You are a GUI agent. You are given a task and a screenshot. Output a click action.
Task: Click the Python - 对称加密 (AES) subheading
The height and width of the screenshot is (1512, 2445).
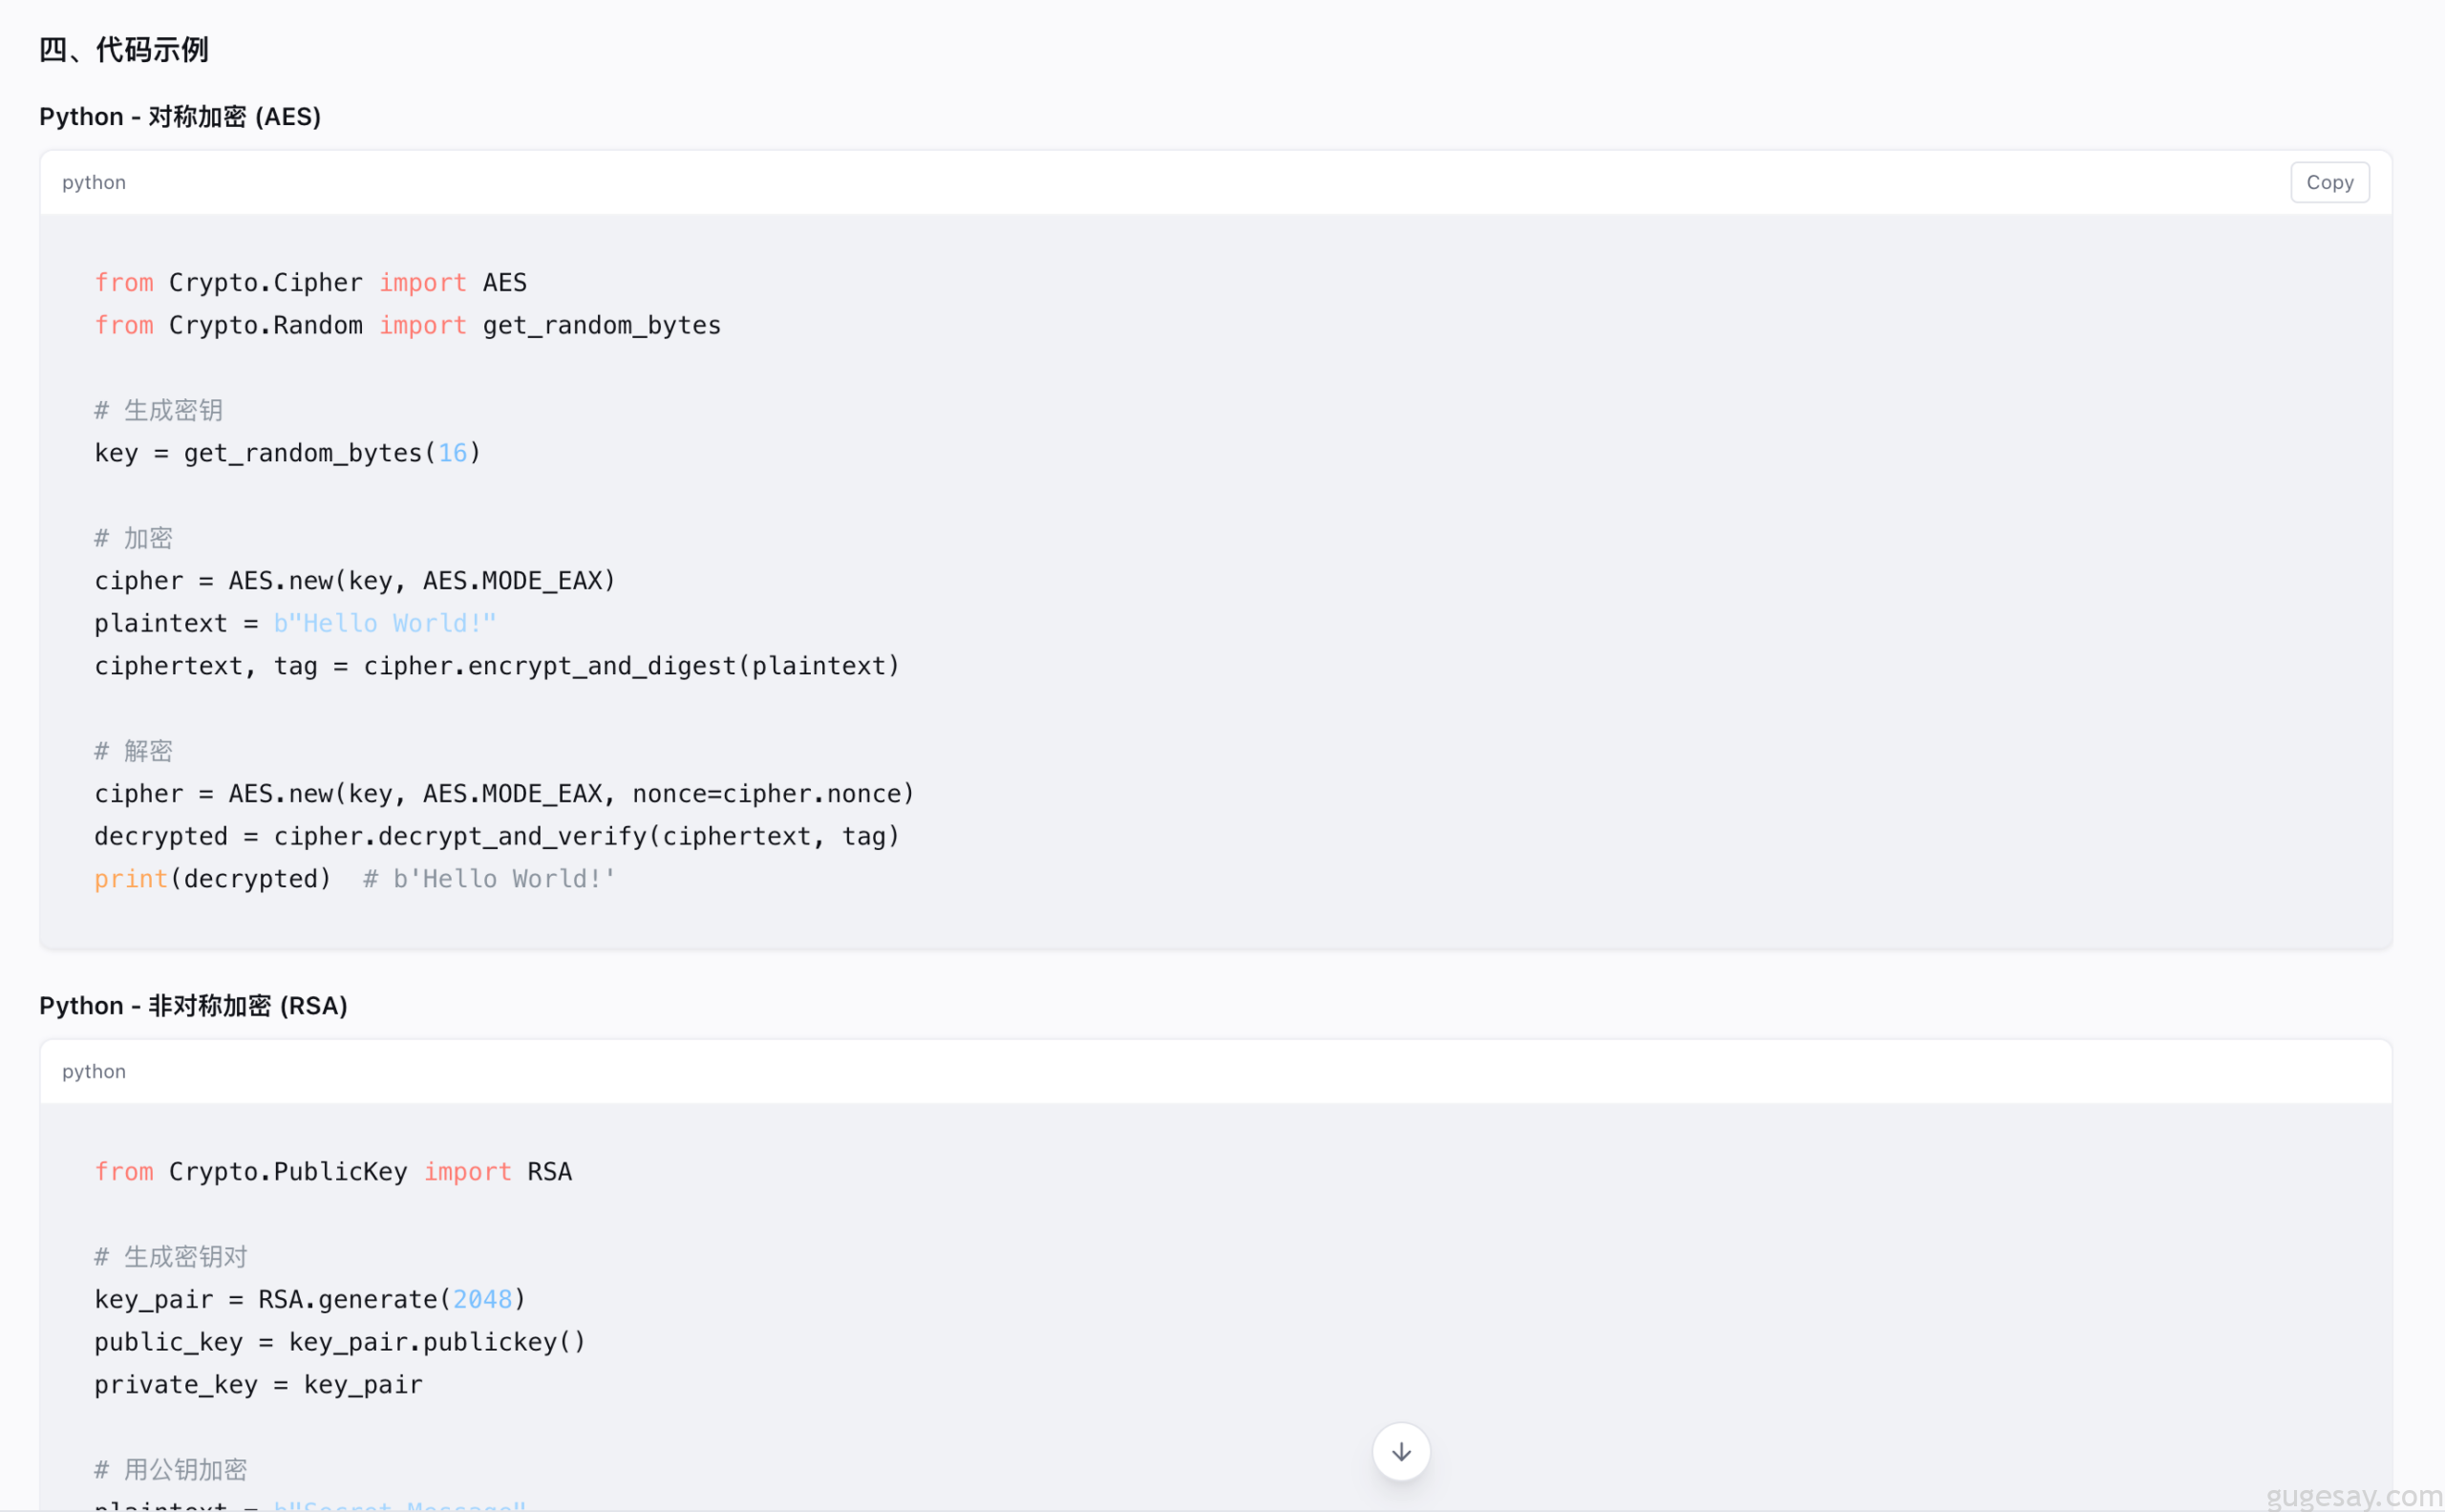point(180,117)
